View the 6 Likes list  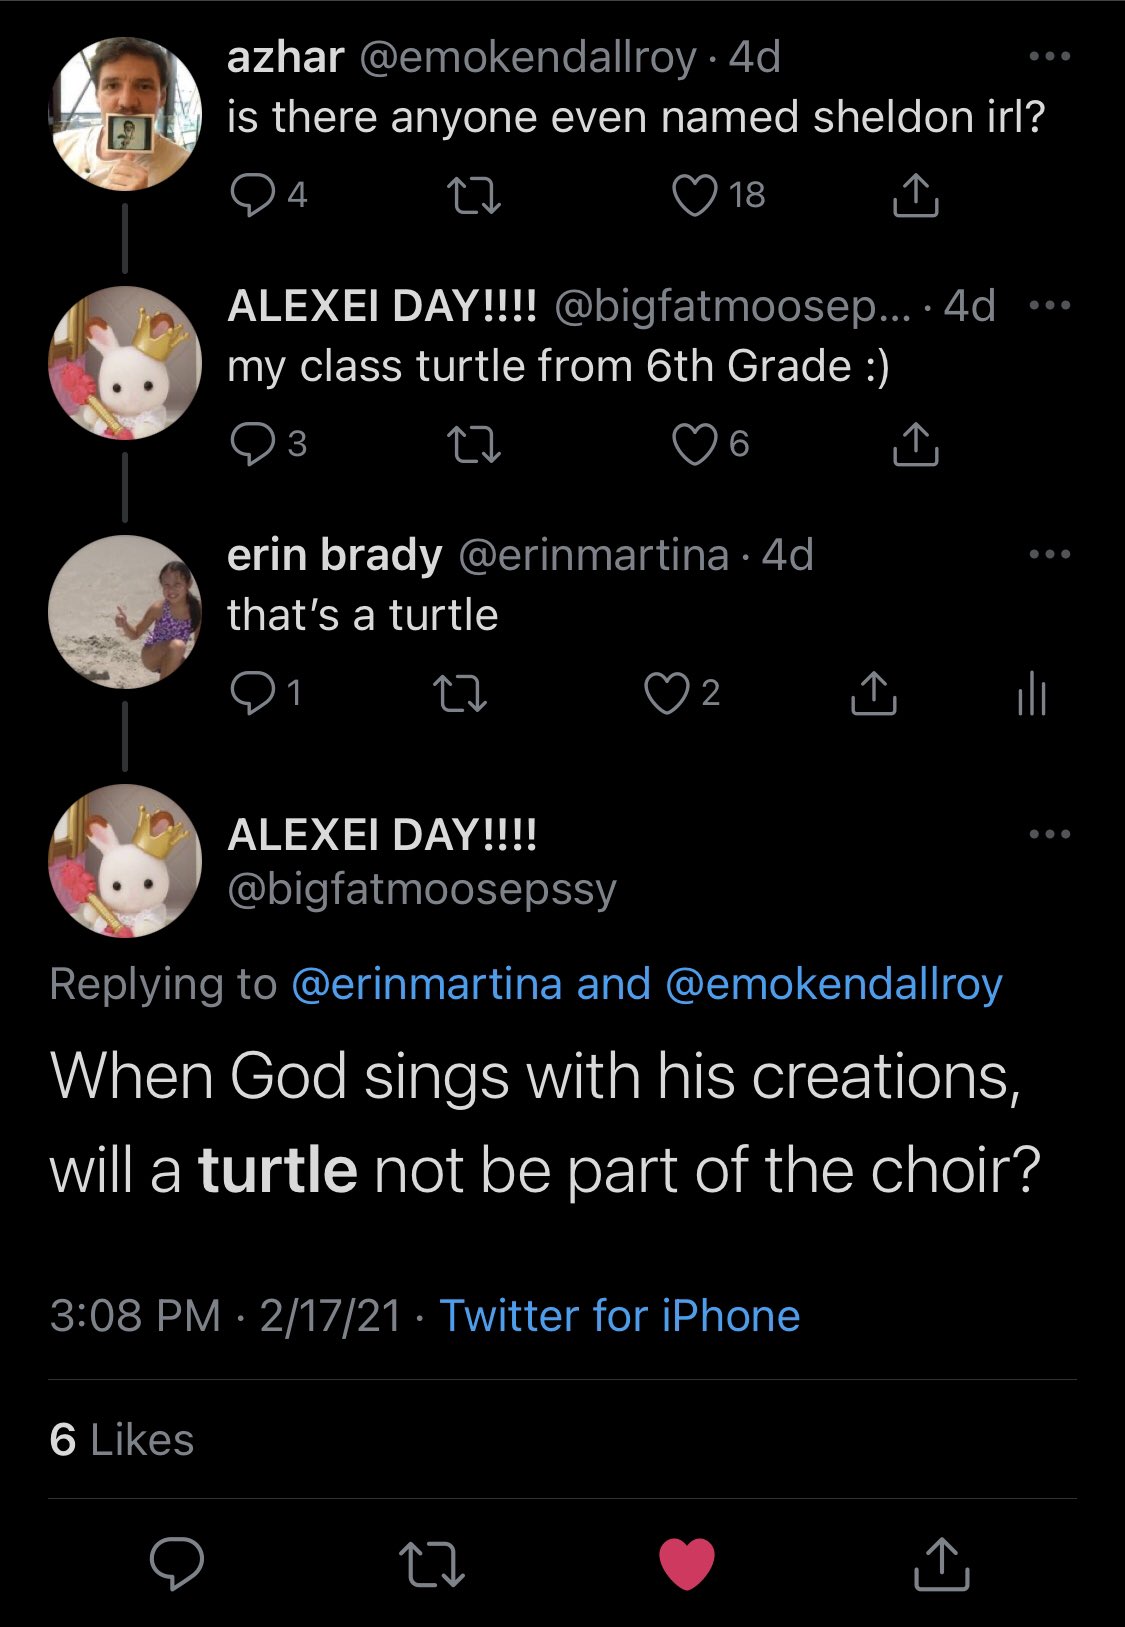[121, 1440]
